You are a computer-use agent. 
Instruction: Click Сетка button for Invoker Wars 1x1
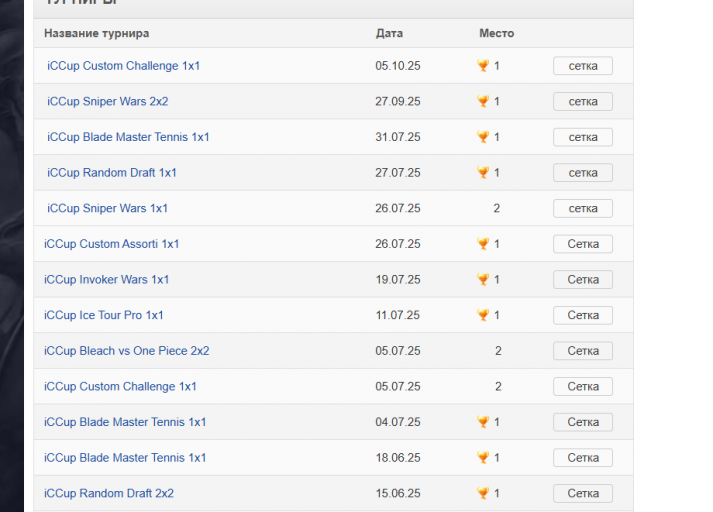tap(582, 280)
